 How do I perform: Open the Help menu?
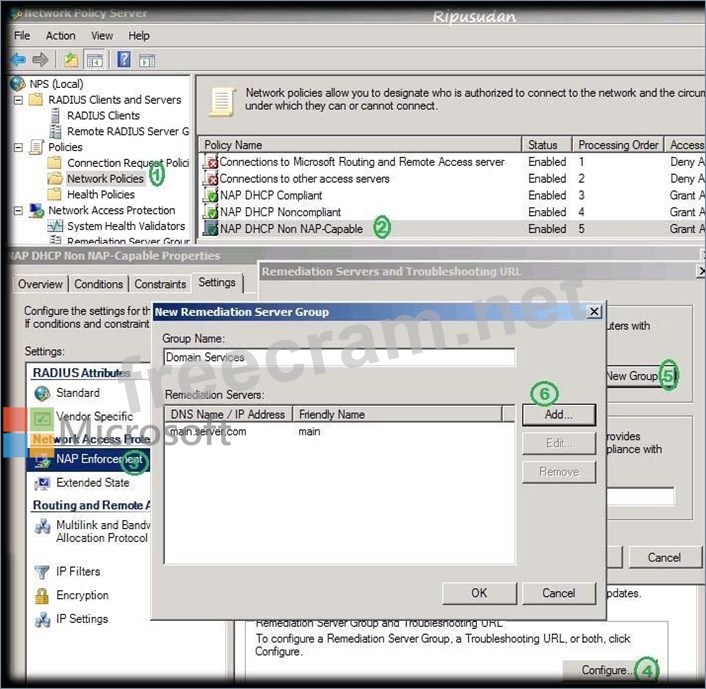(139, 36)
